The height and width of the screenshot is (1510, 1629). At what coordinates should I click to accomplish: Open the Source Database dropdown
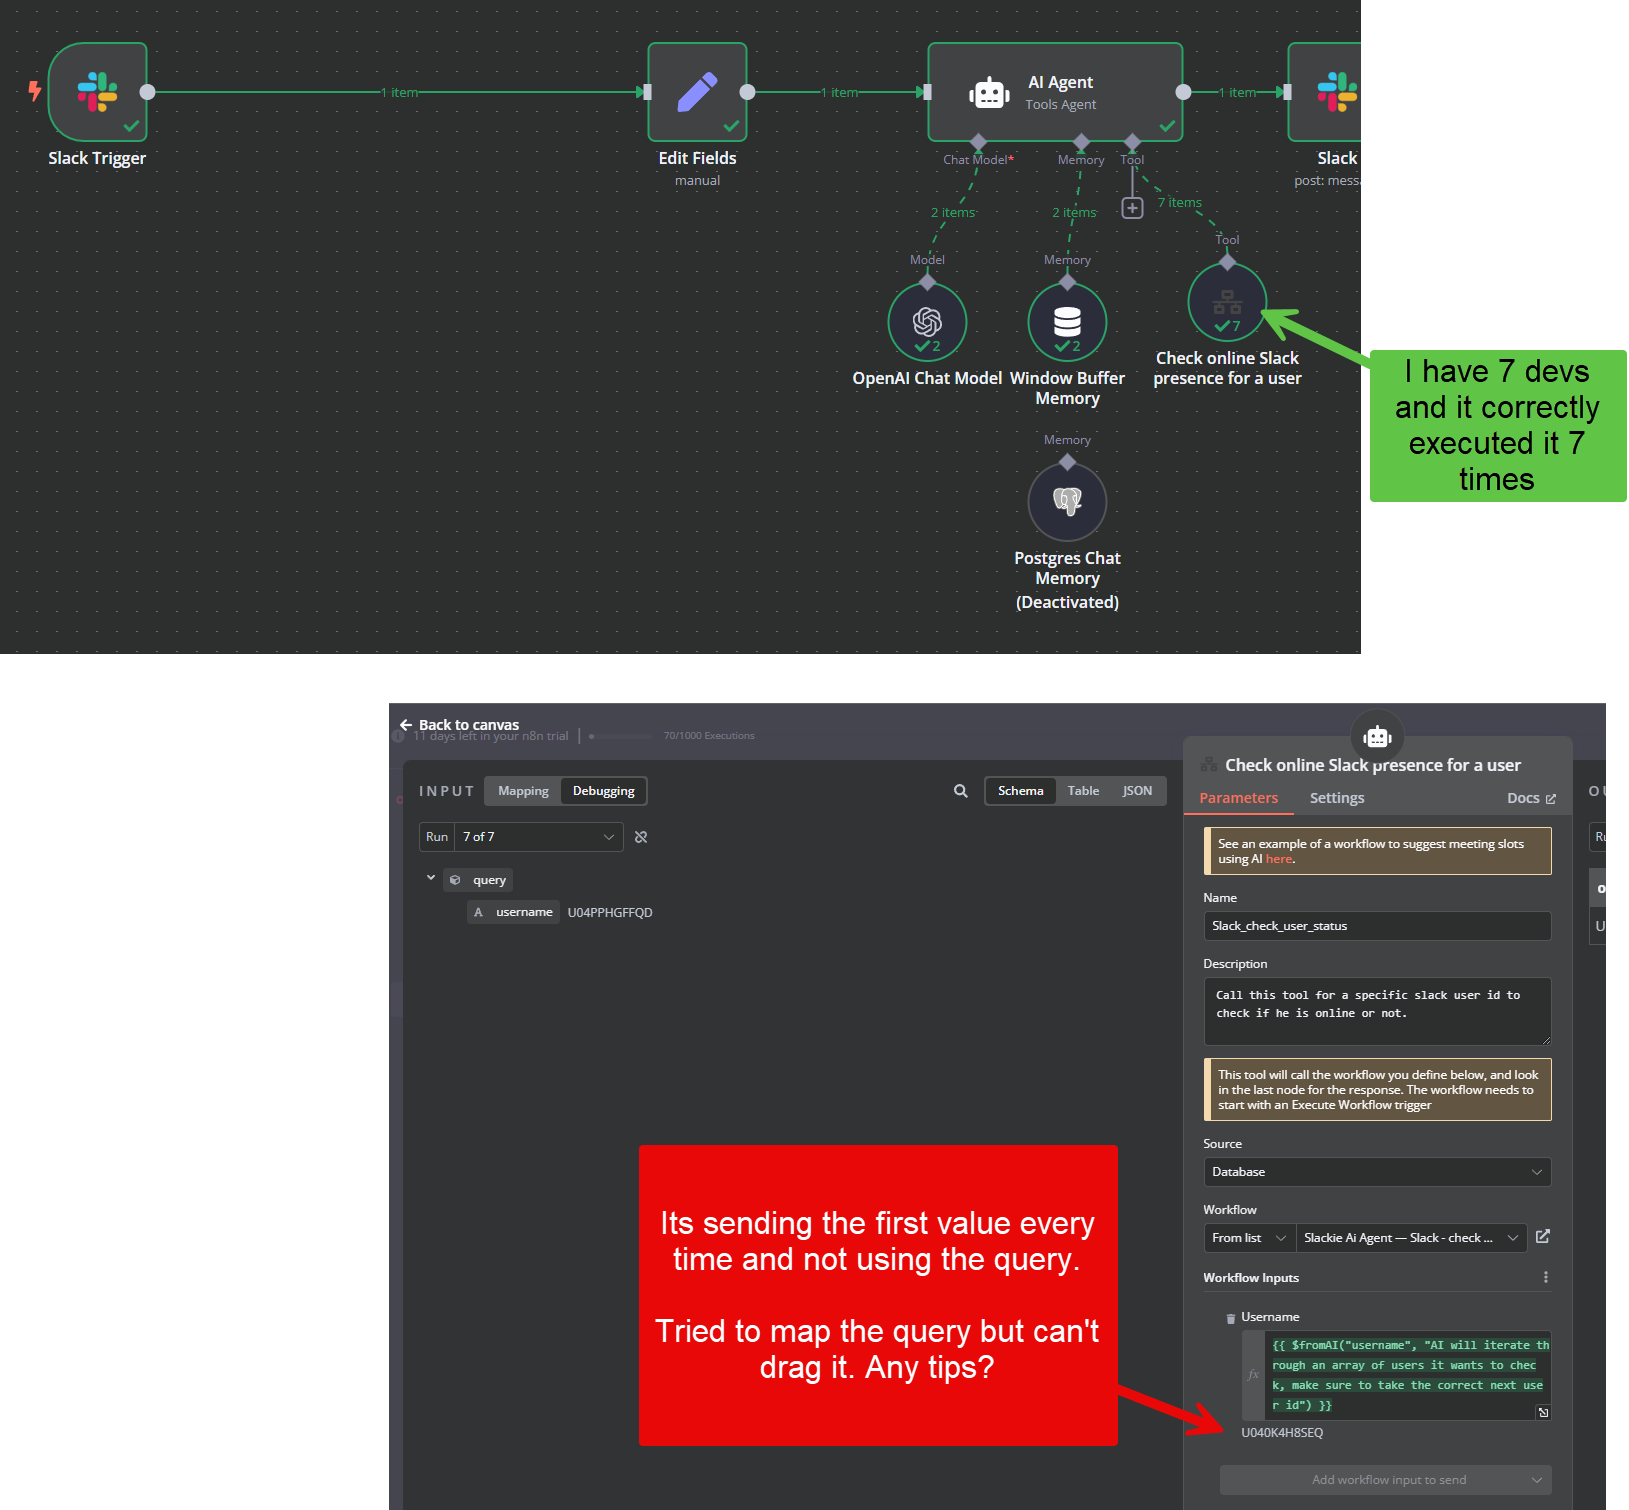[x=1377, y=1172]
